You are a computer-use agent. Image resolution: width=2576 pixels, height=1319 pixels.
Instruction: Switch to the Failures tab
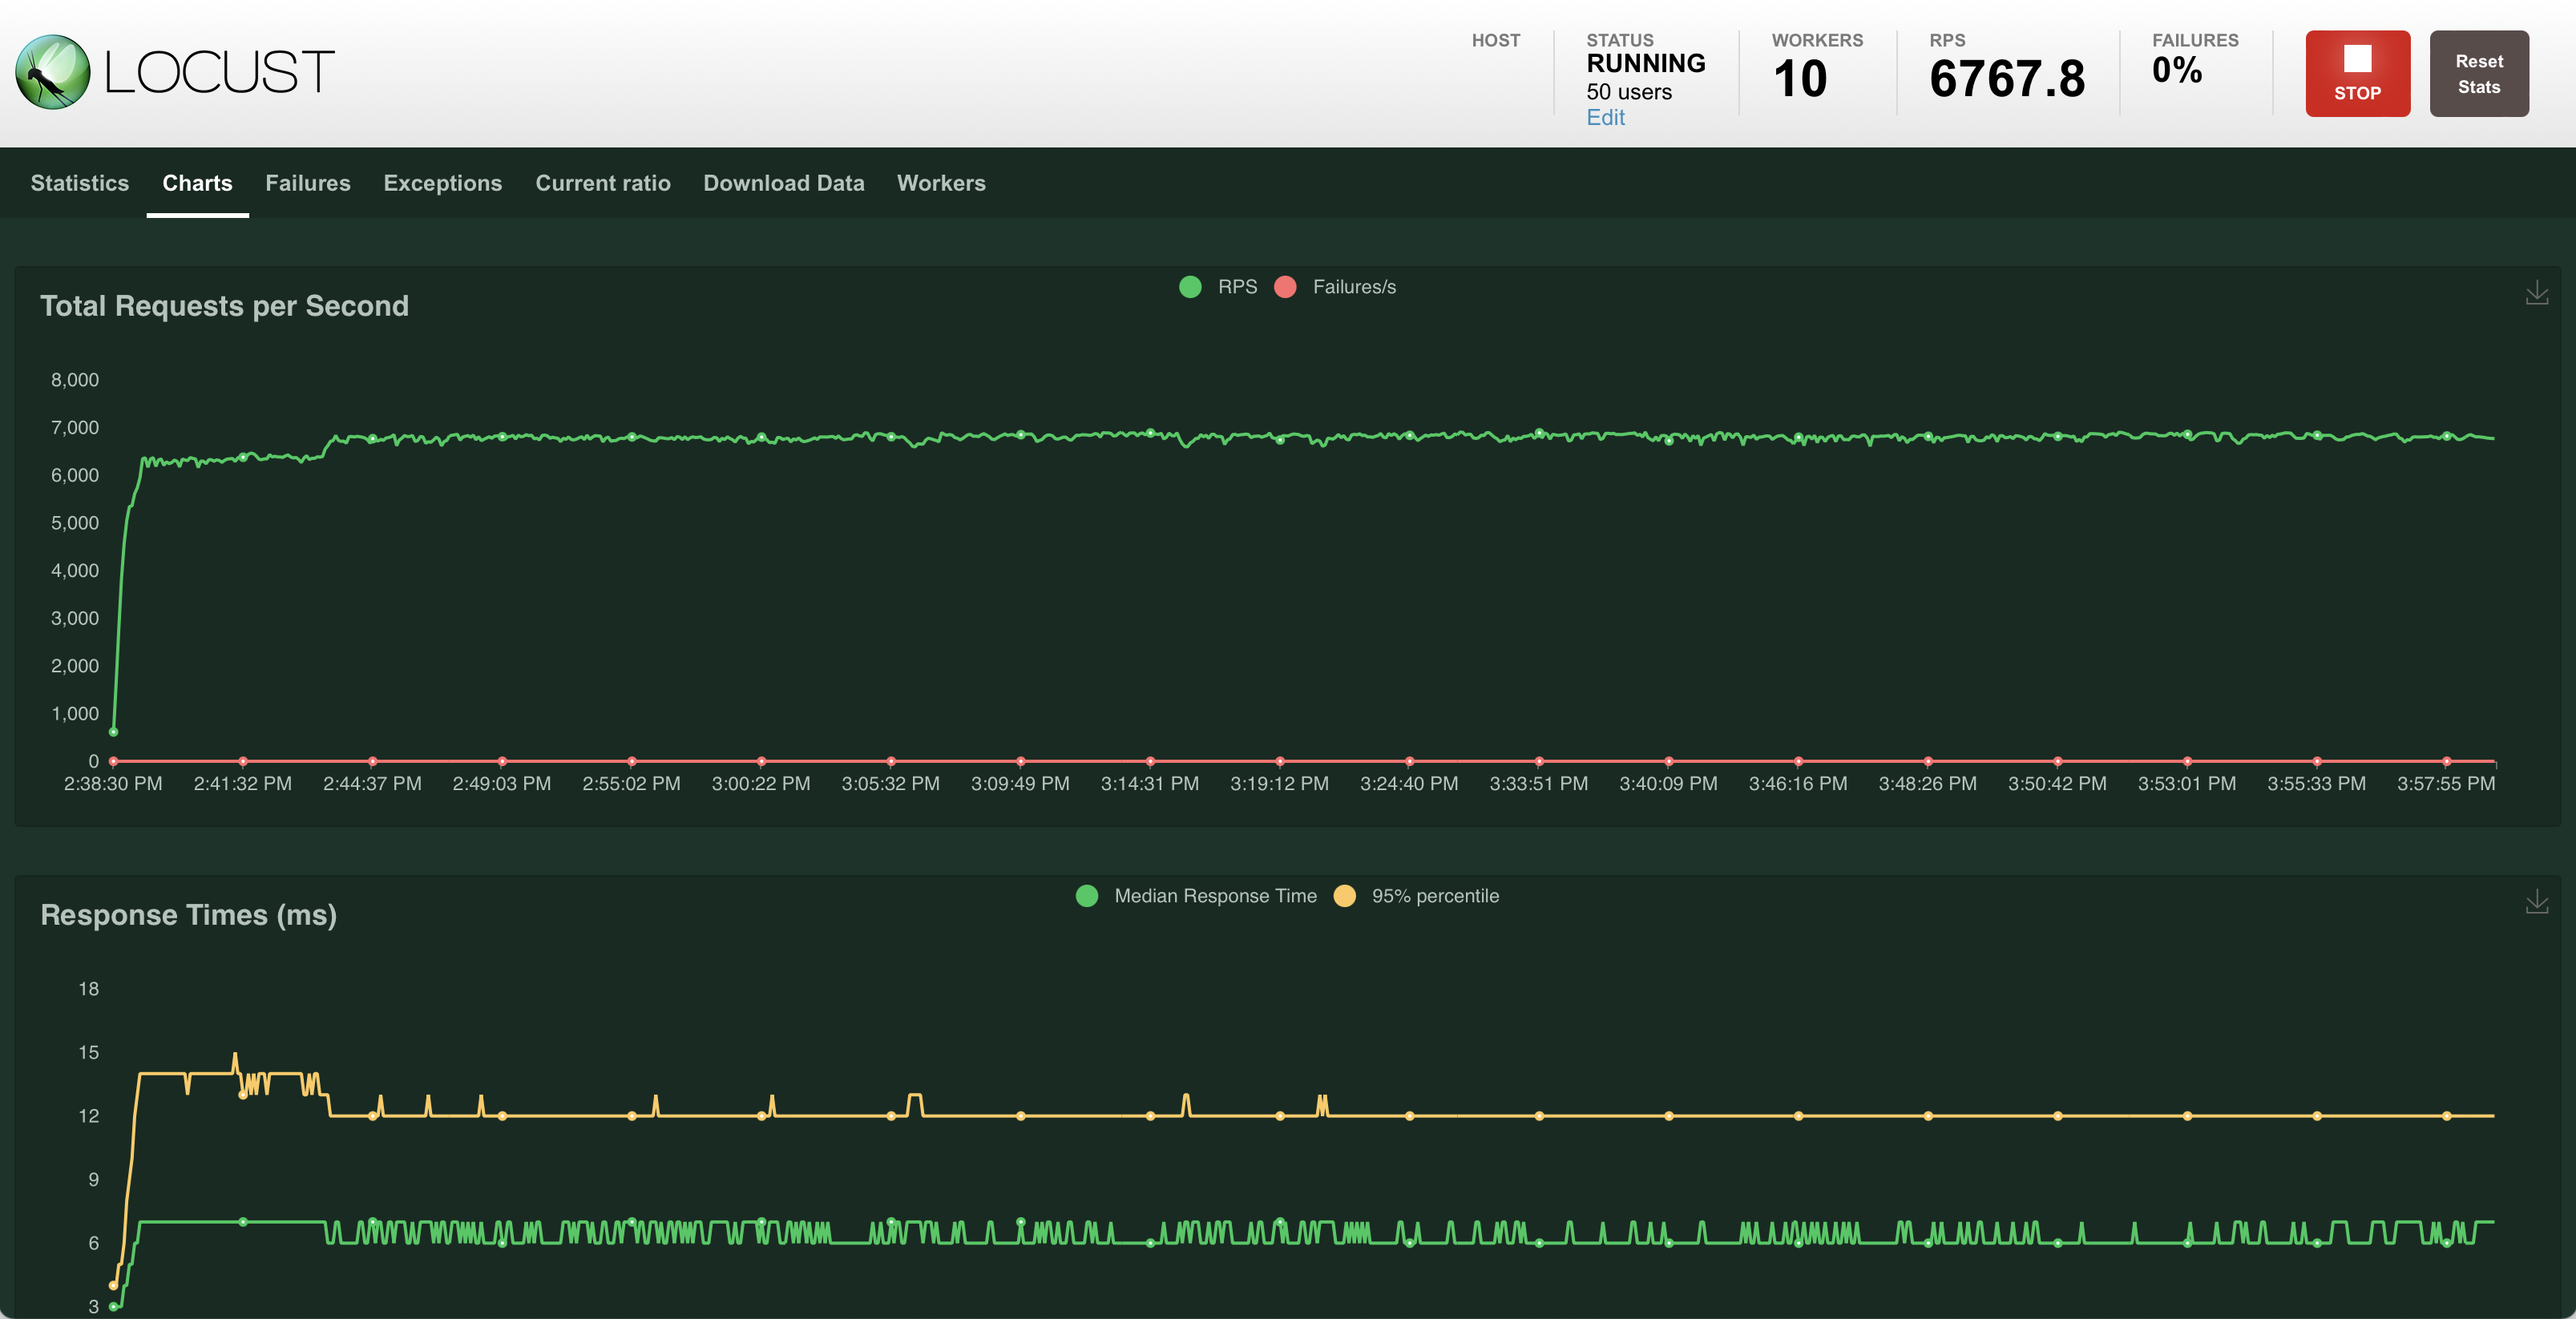click(x=308, y=183)
